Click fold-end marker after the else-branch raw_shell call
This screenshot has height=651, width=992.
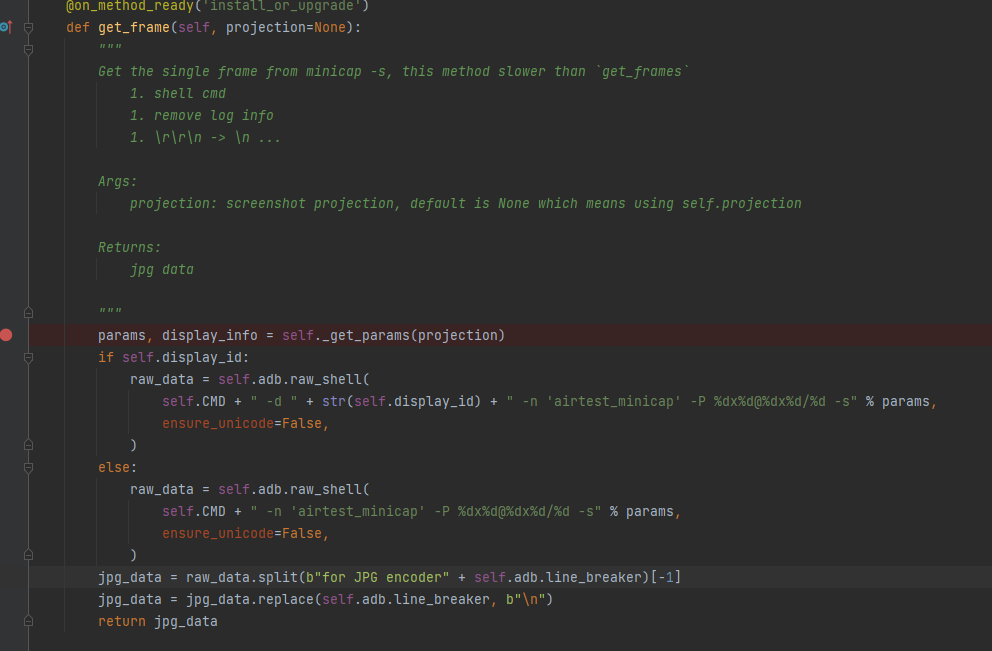coord(28,555)
